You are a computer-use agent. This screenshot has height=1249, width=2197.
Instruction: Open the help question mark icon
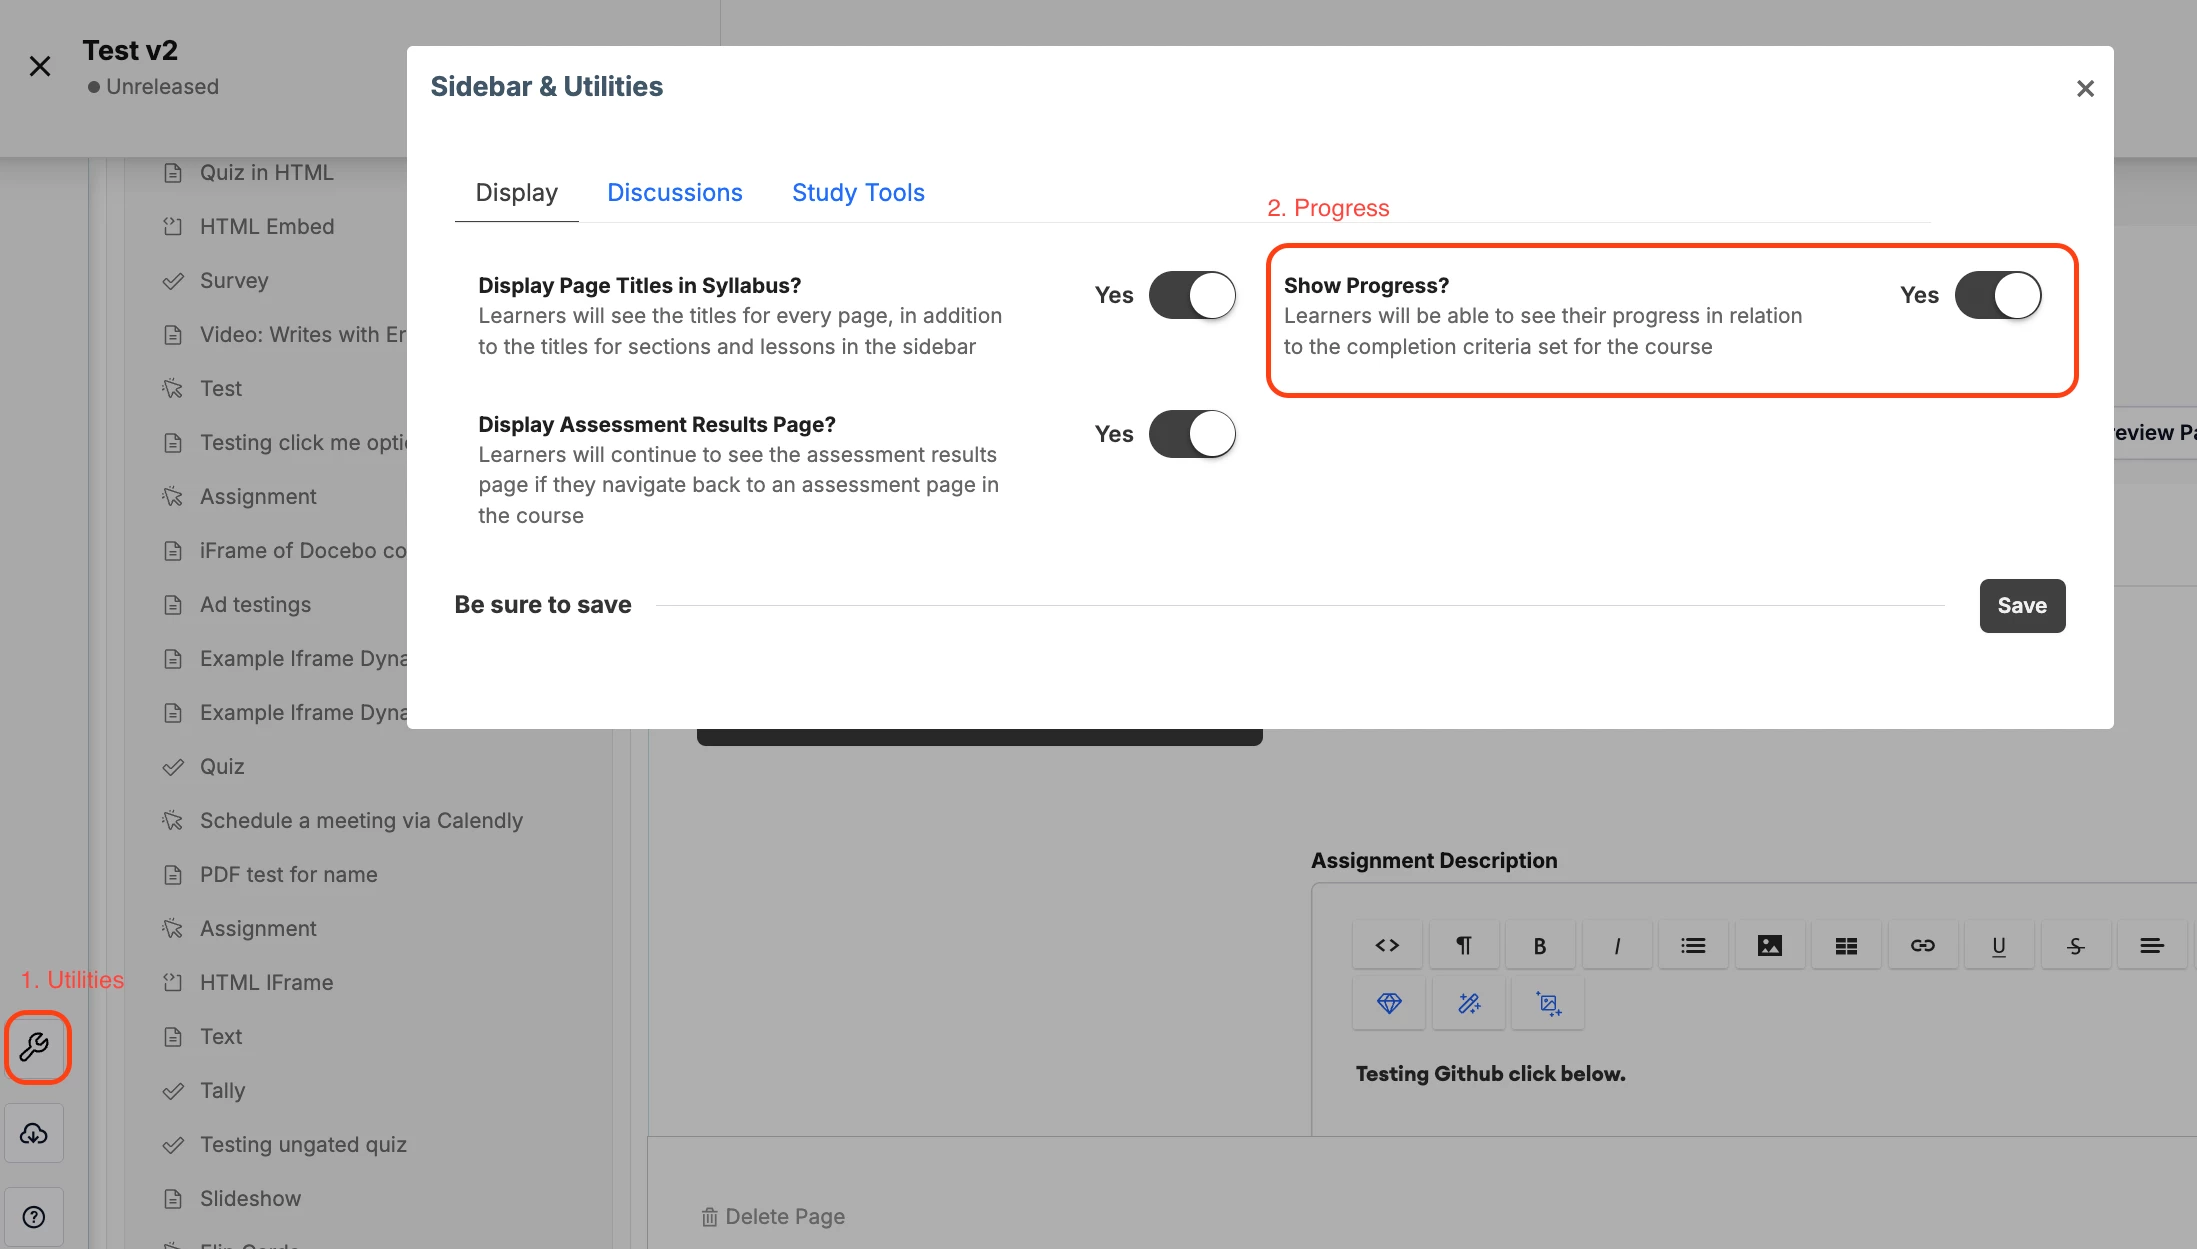coord(35,1216)
